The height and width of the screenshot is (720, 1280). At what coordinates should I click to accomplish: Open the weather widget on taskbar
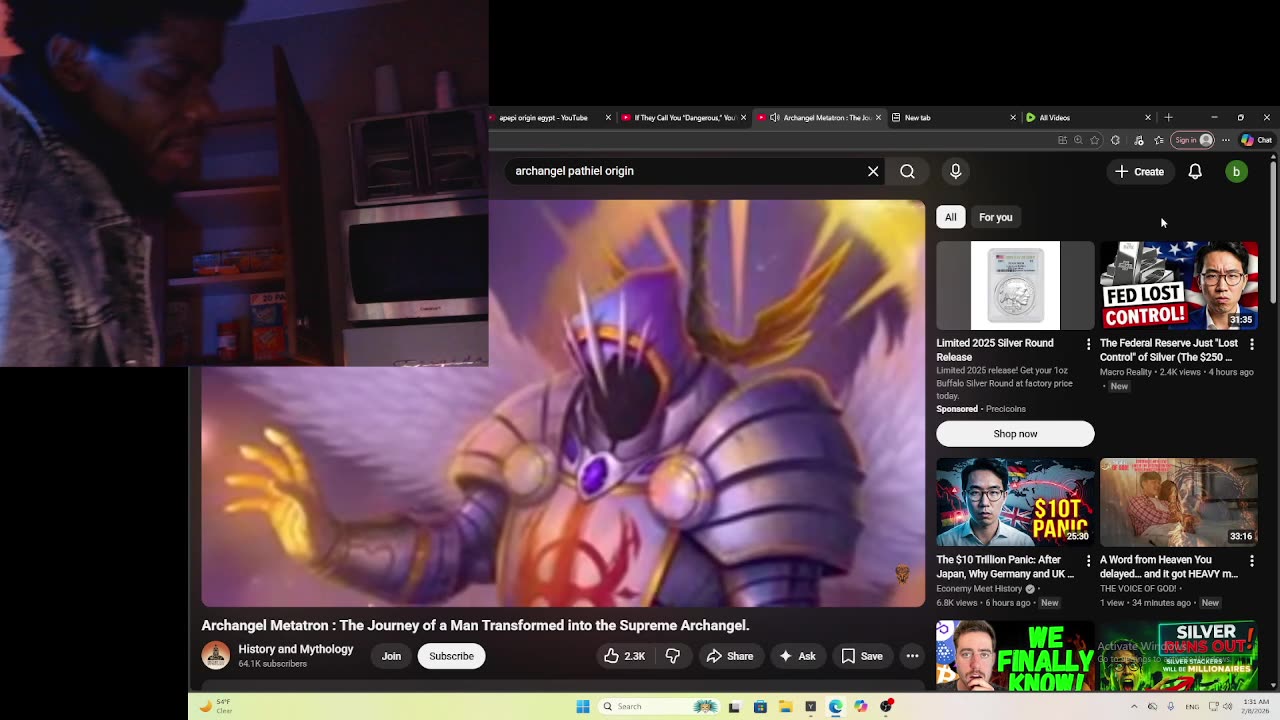(x=216, y=706)
